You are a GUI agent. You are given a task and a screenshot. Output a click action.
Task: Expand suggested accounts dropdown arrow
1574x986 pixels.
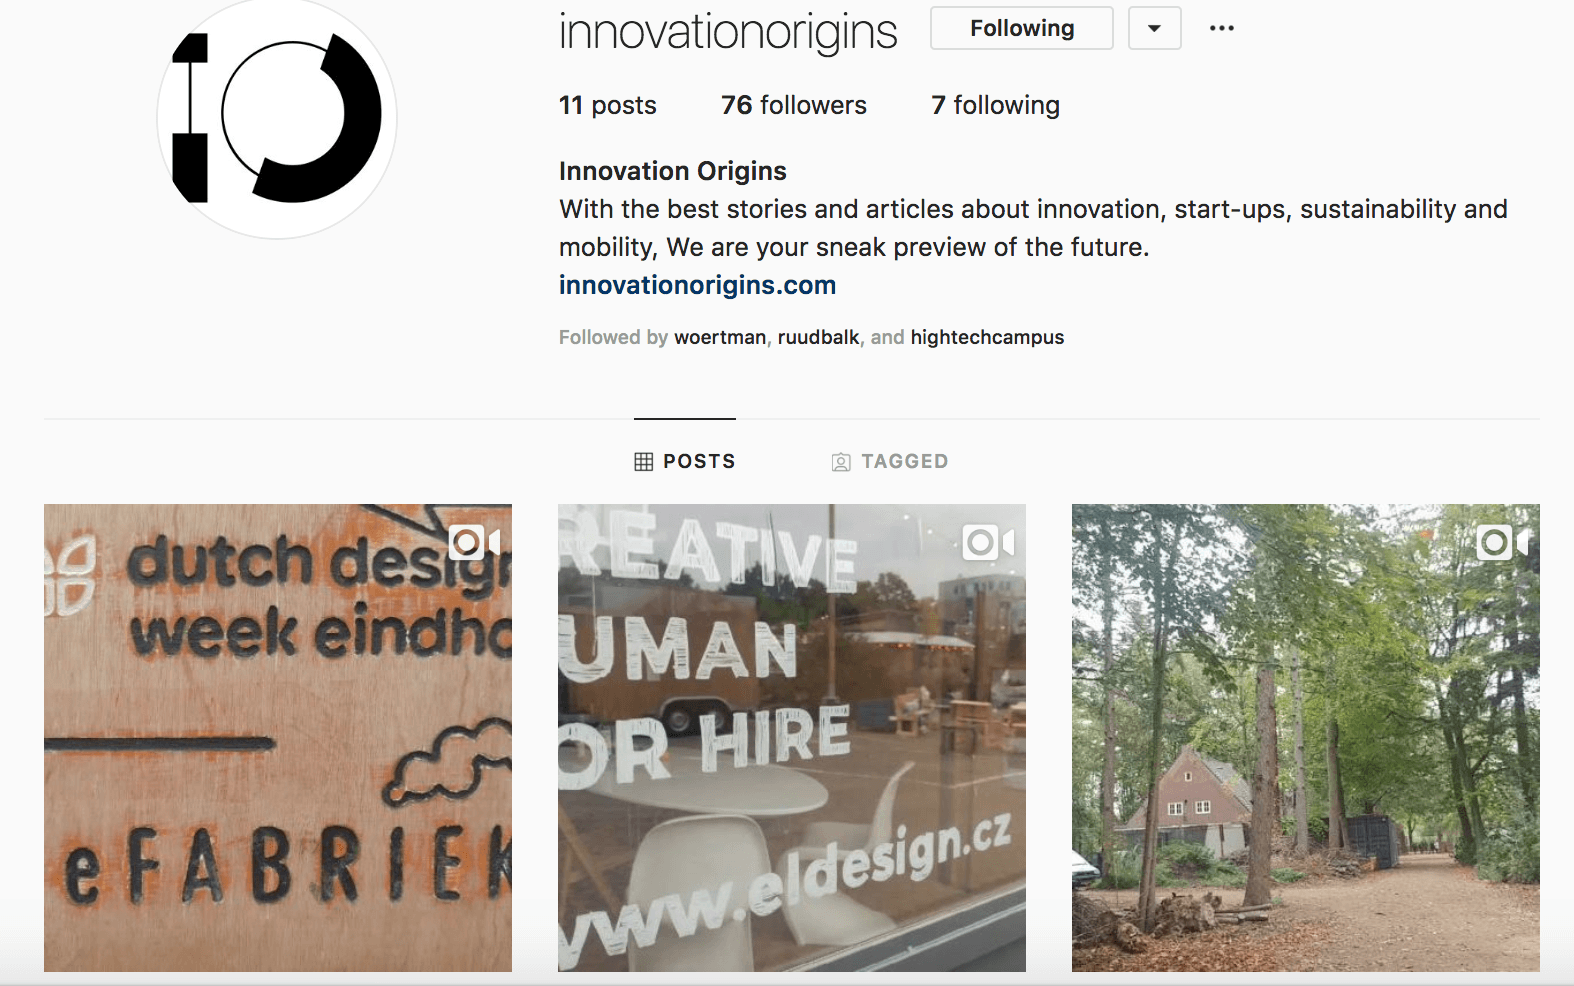pos(1155,28)
